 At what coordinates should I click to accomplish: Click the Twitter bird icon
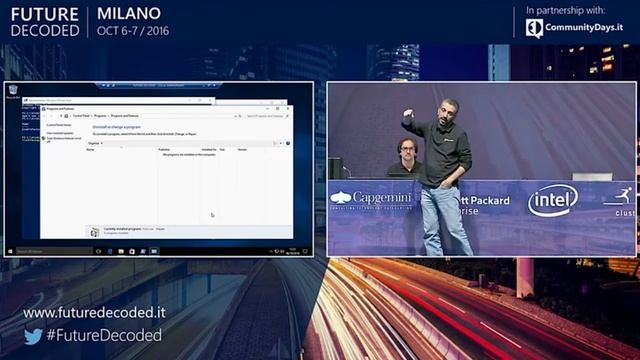pyautogui.click(x=33, y=336)
